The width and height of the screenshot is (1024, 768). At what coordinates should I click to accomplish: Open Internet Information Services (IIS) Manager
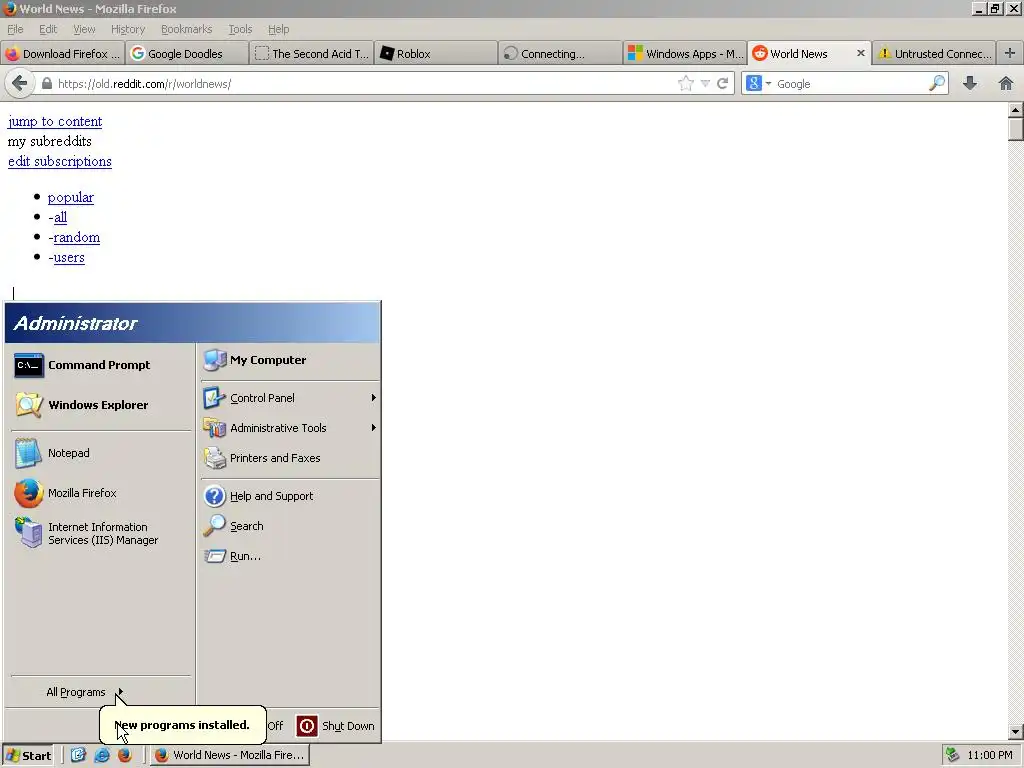point(100,534)
